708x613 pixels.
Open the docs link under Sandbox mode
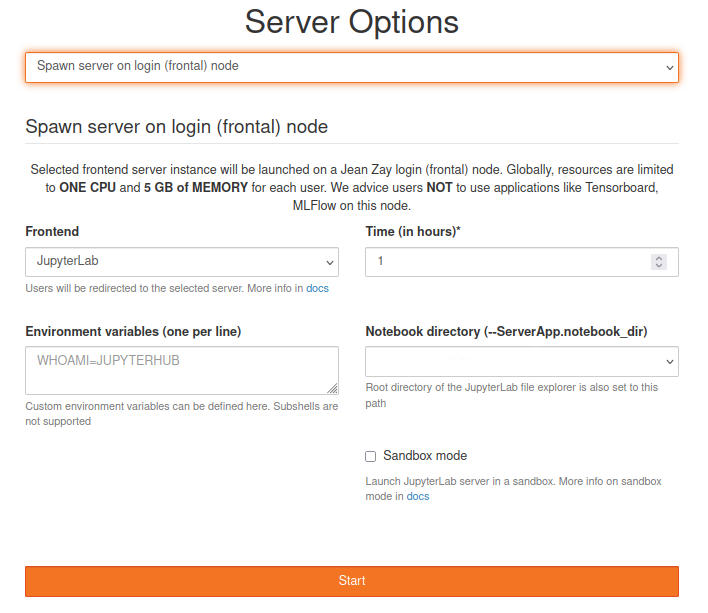(x=418, y=496)
